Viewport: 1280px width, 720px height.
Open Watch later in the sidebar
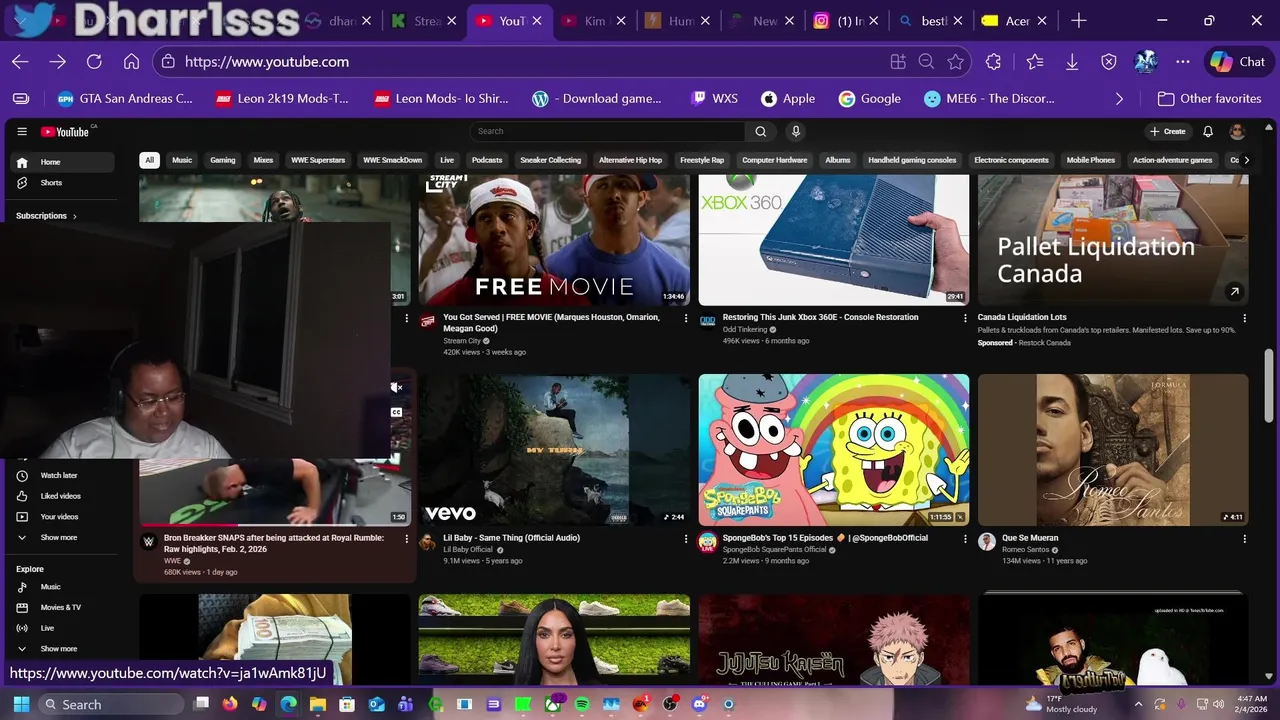pos(58,475)
